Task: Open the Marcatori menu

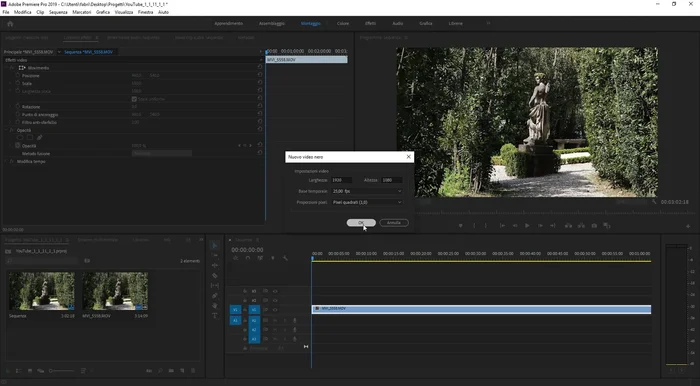Action: coord(82,12)
